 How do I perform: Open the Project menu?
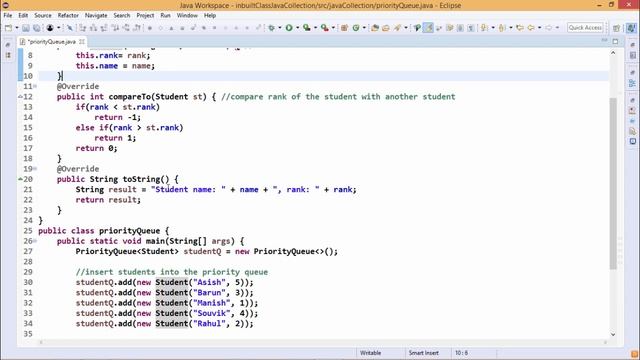145,15
